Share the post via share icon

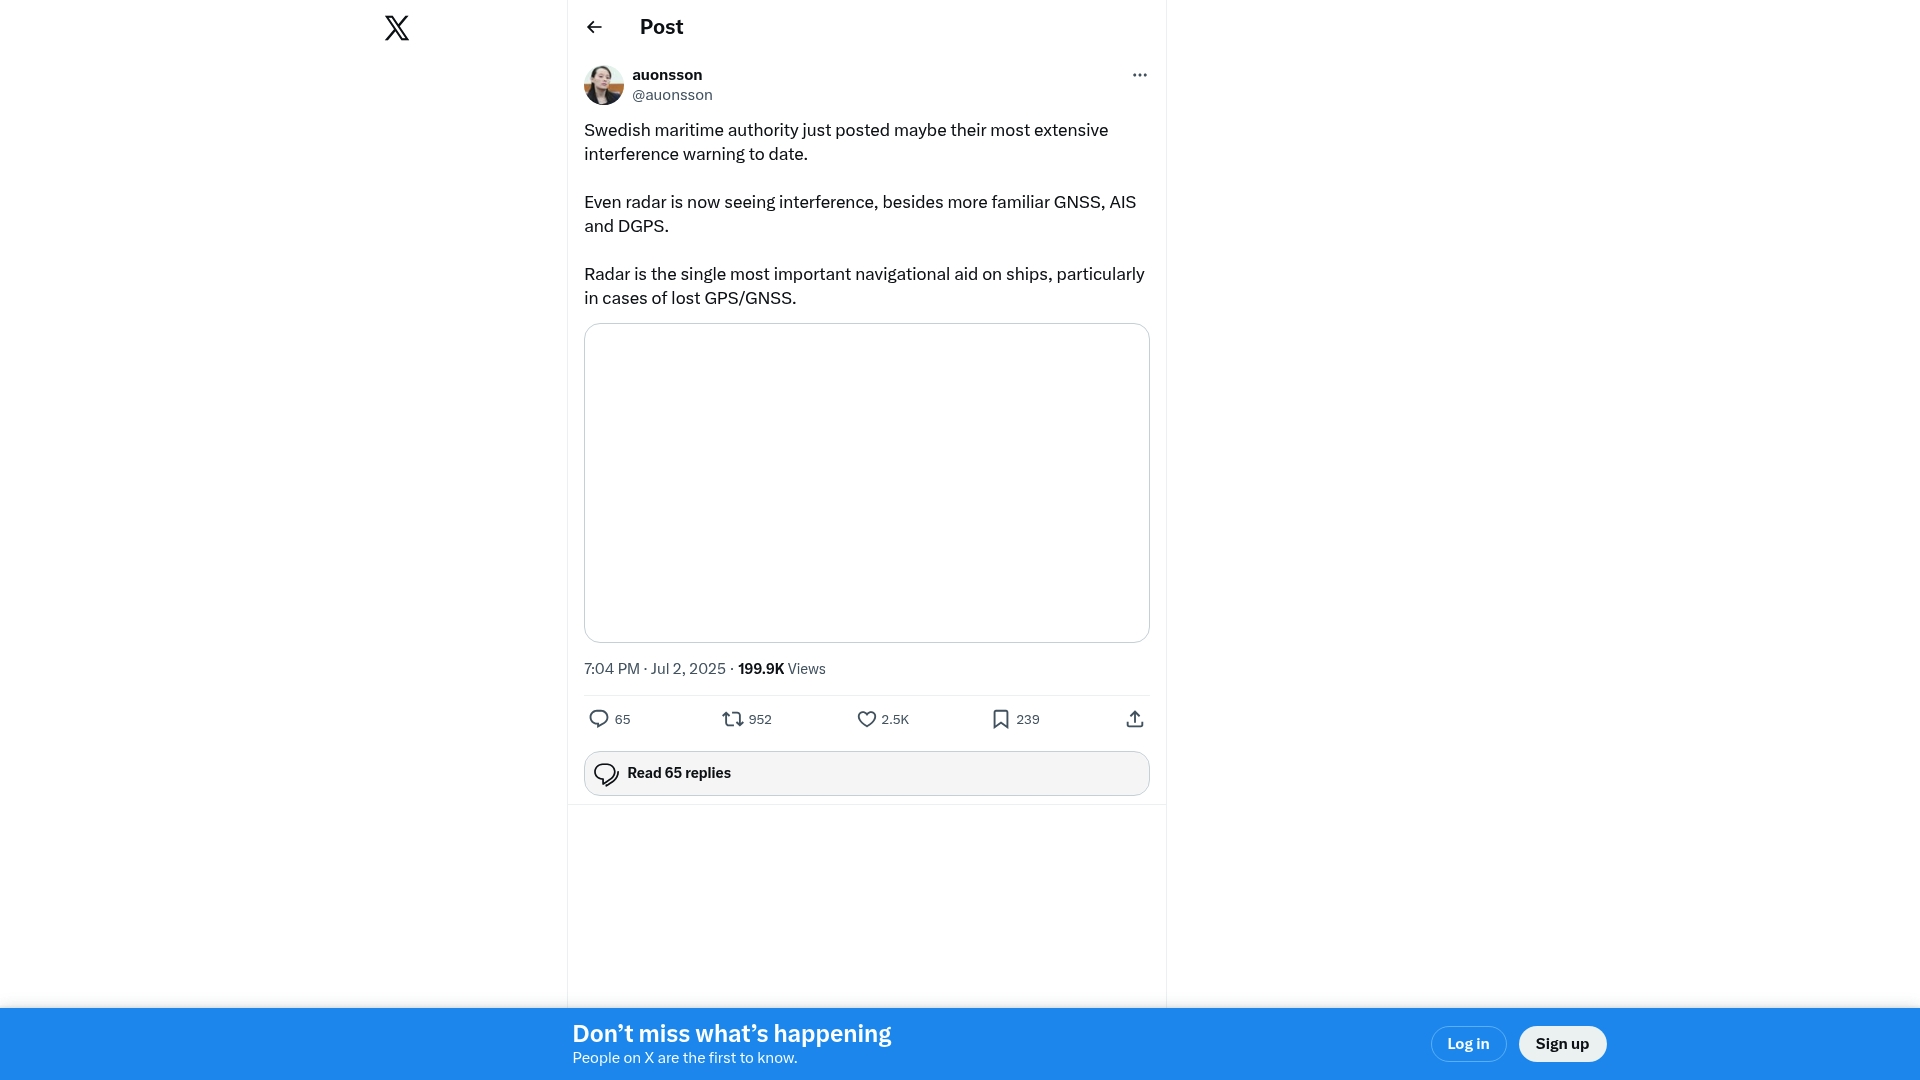coord(1135,719)
